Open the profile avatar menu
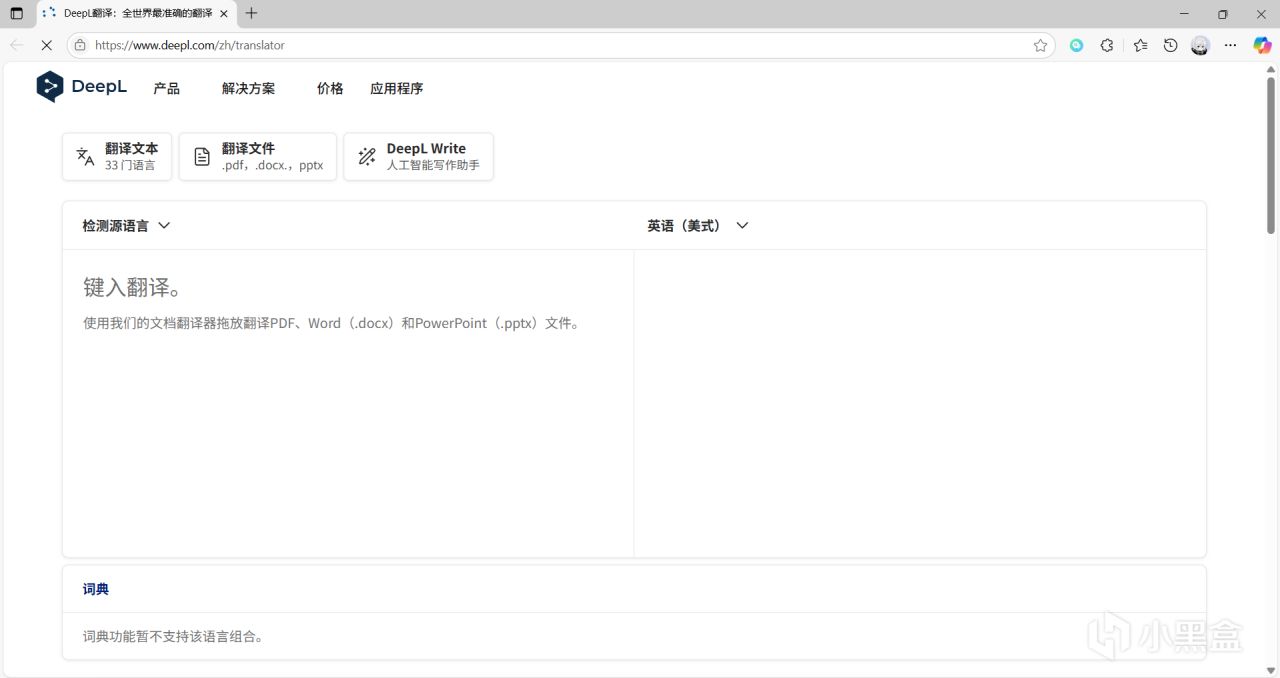The image size is (1280, 678). [x=1200, y=45]
